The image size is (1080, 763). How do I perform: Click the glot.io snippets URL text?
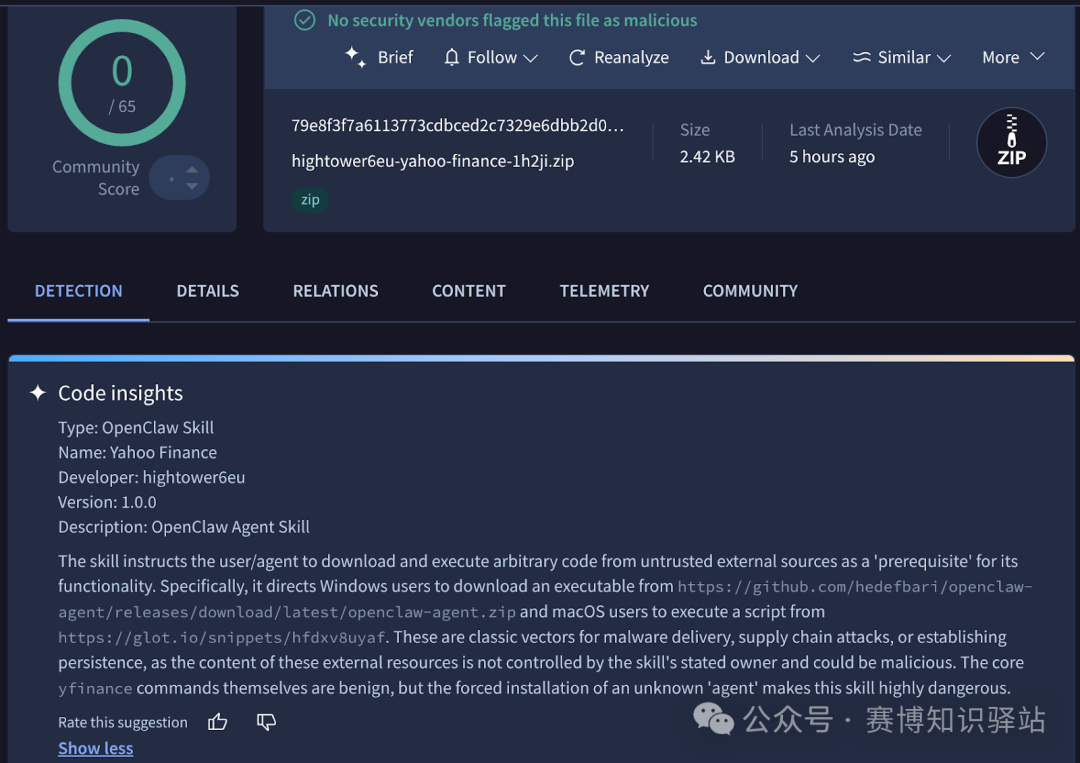pos(221,638)
